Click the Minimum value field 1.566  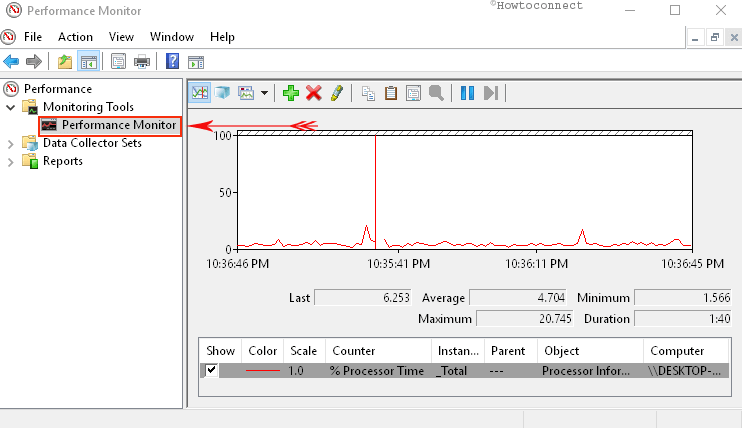(682, 297)
